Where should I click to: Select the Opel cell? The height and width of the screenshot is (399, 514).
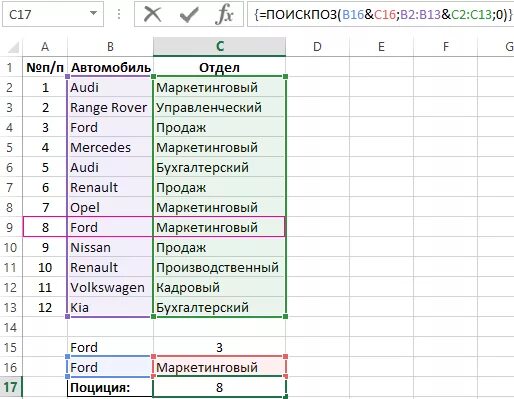(x=110, y=207)
